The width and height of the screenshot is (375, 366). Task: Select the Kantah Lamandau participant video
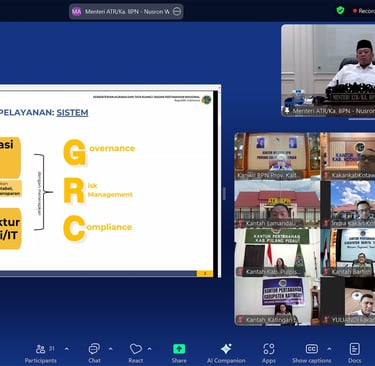point(277,204)
